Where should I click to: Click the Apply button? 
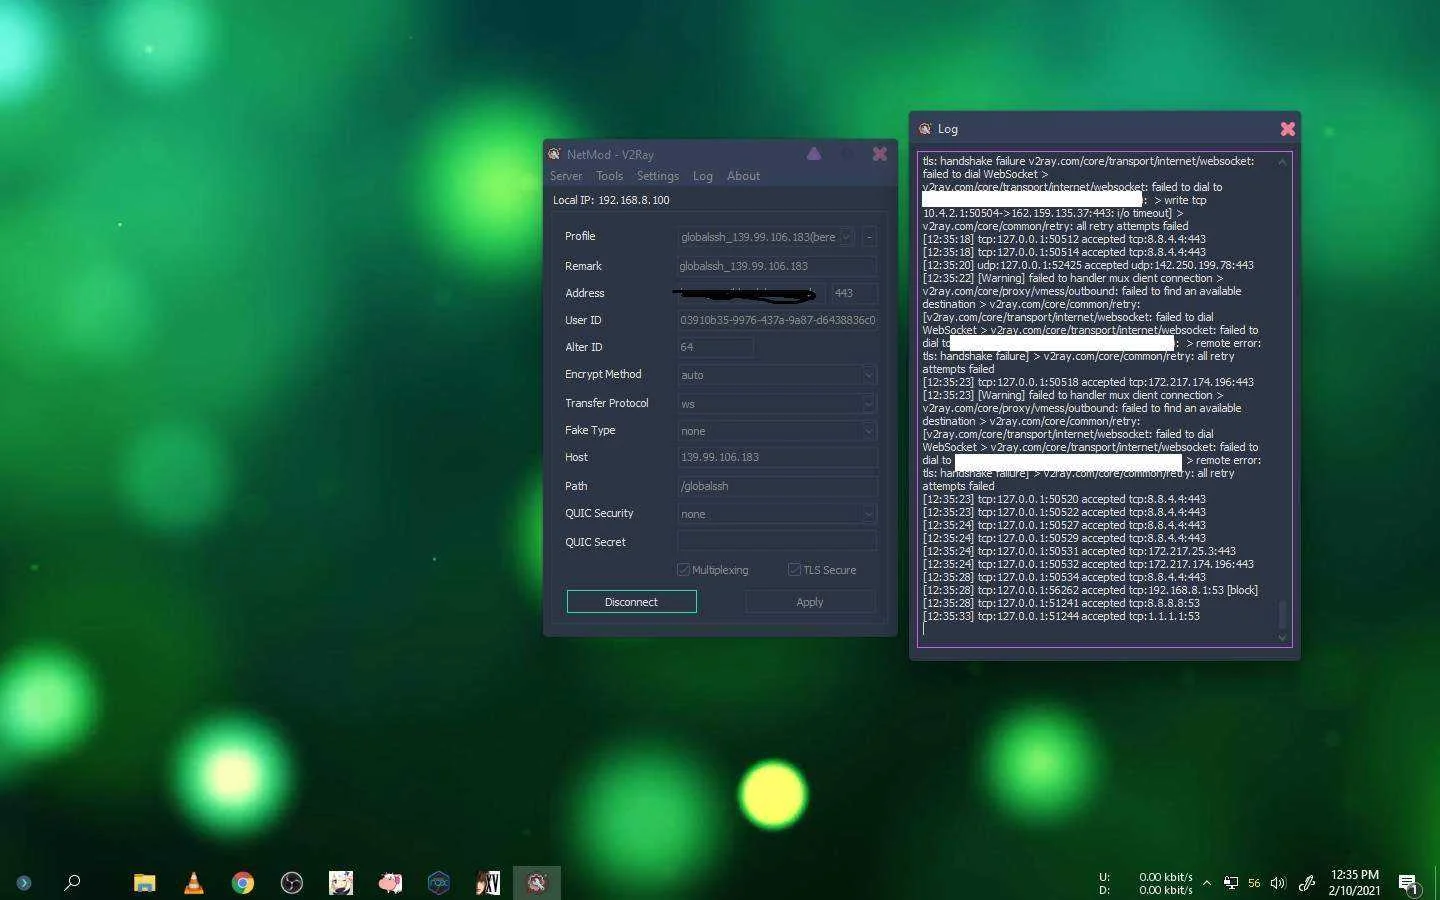coord(810,602)
